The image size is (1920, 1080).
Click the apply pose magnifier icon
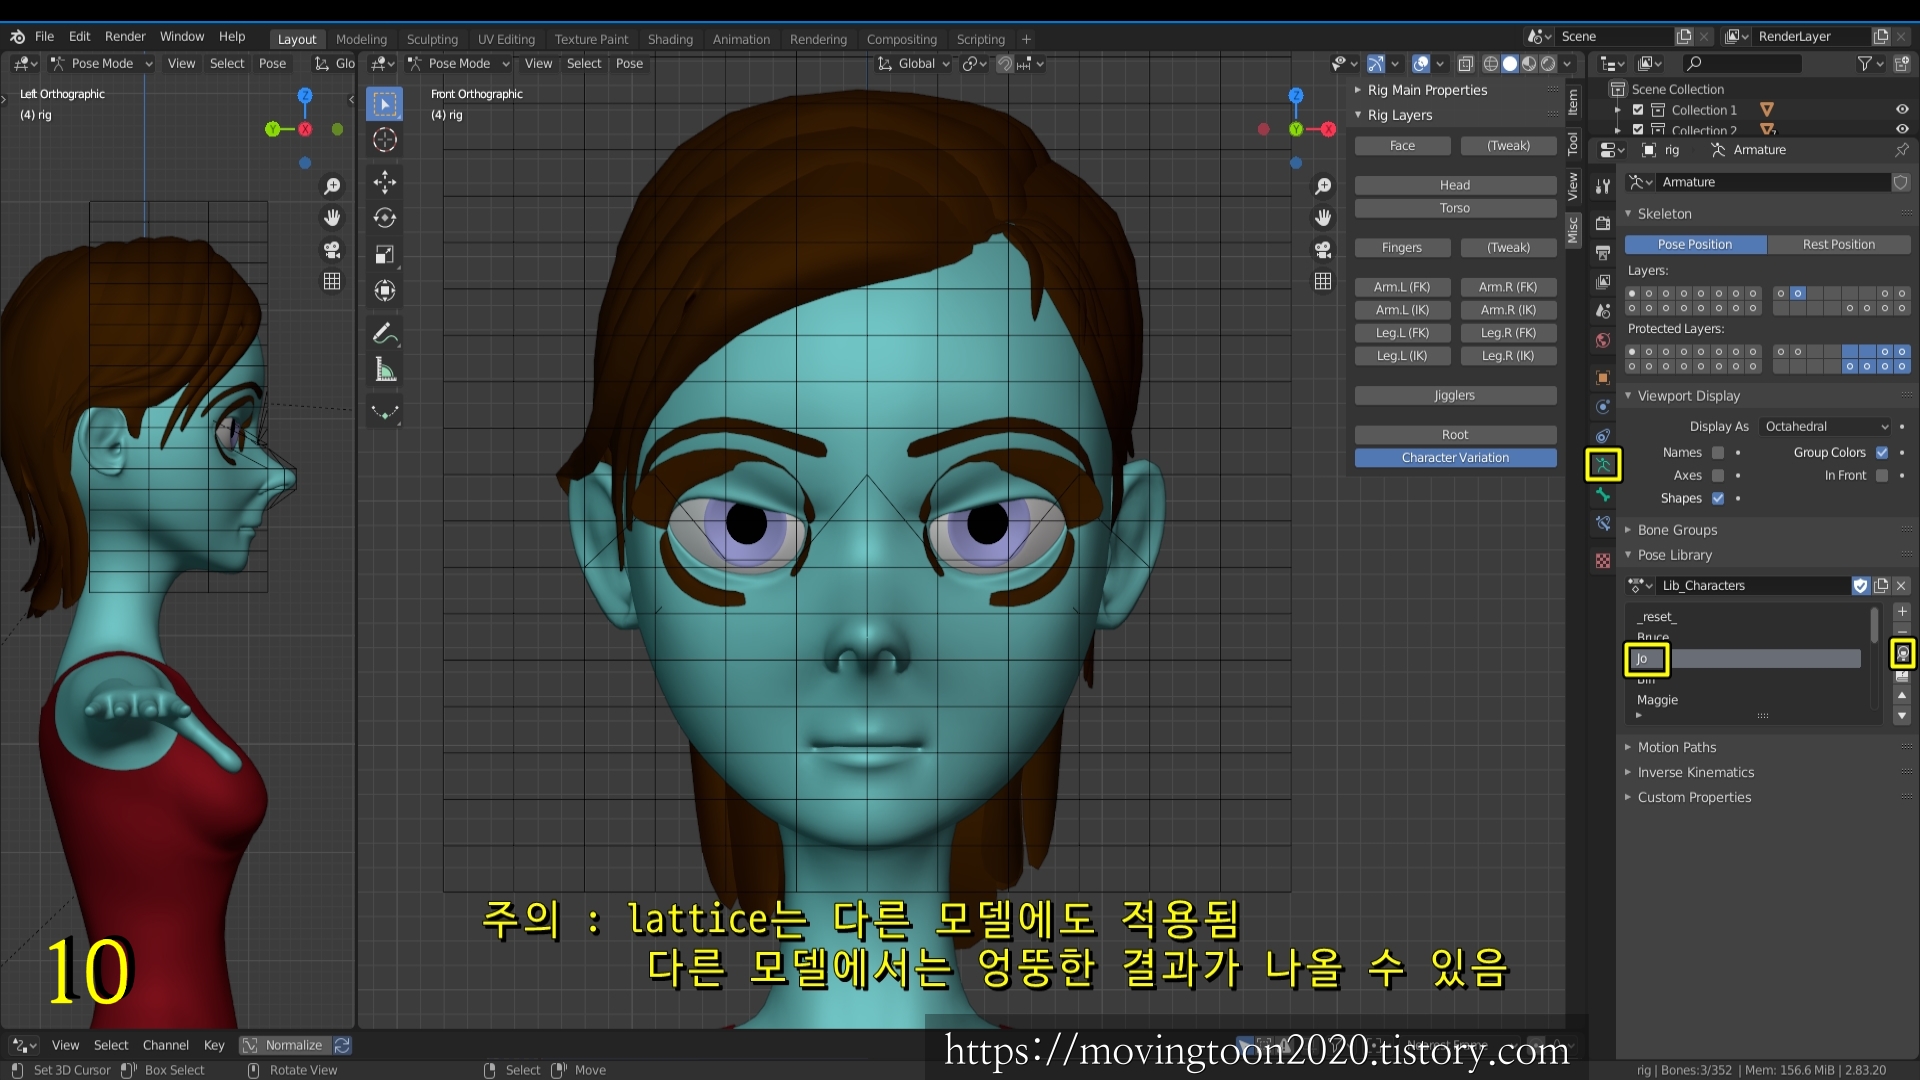coord(1902,654)
